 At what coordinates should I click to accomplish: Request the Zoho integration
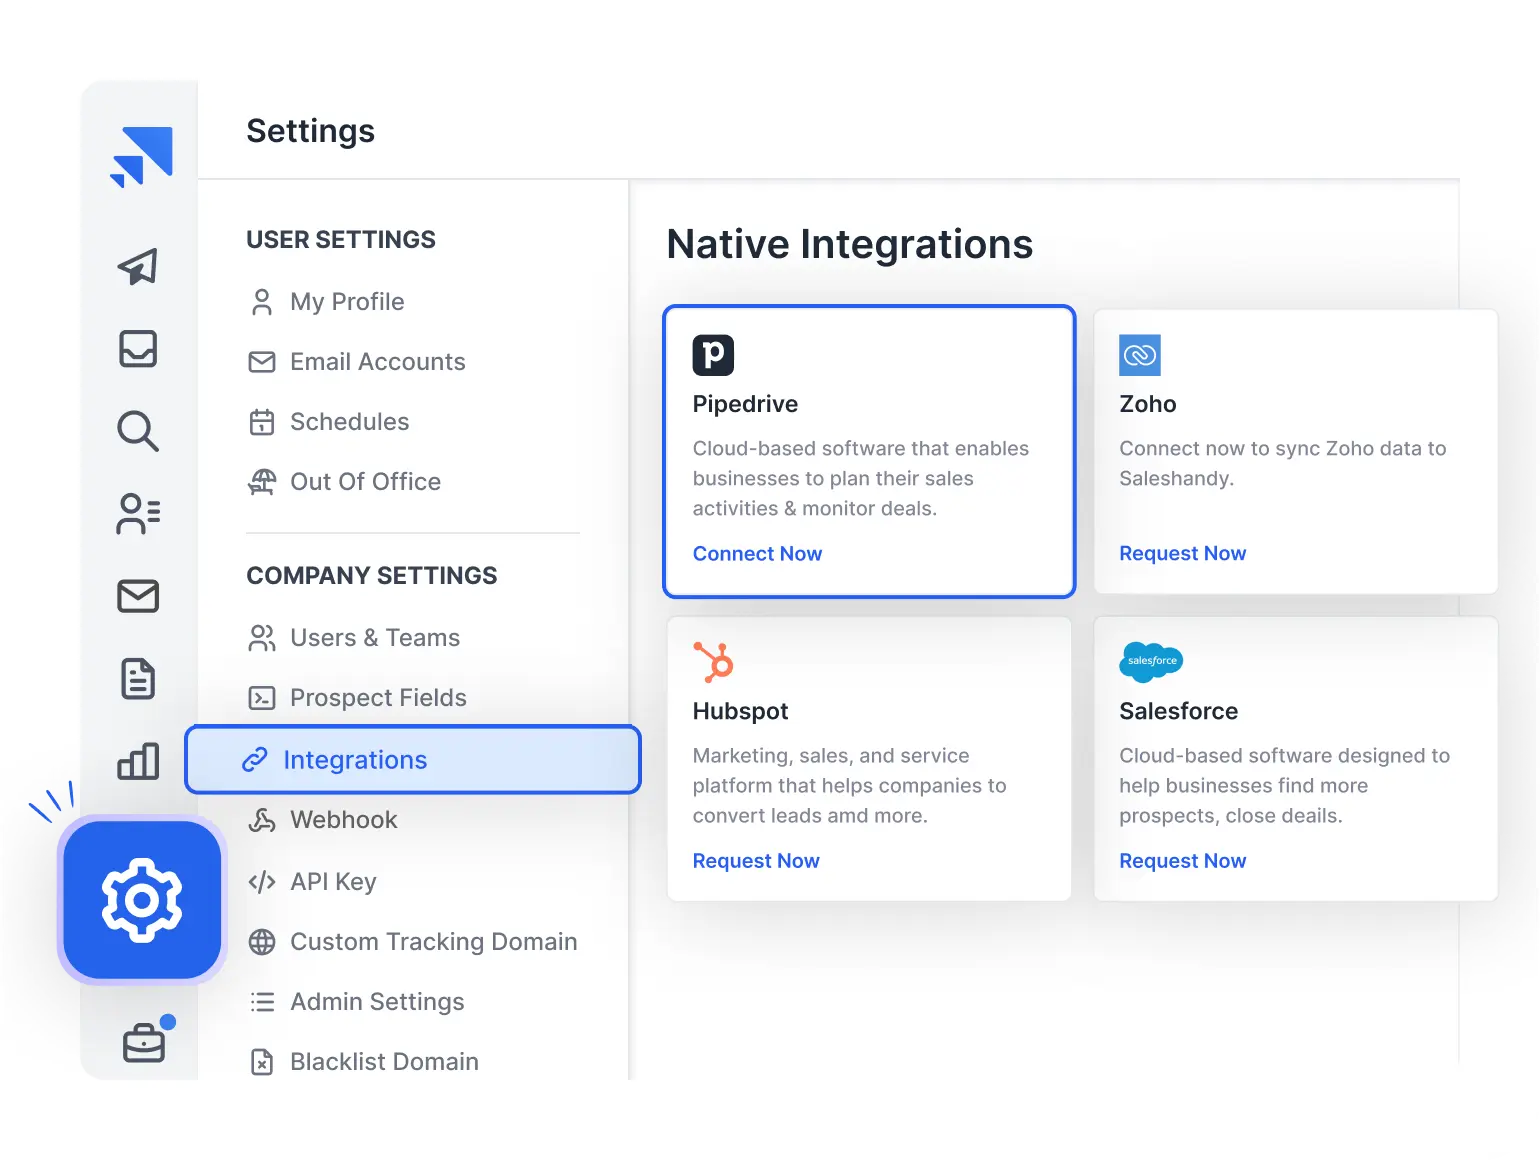click(1182, 553)
